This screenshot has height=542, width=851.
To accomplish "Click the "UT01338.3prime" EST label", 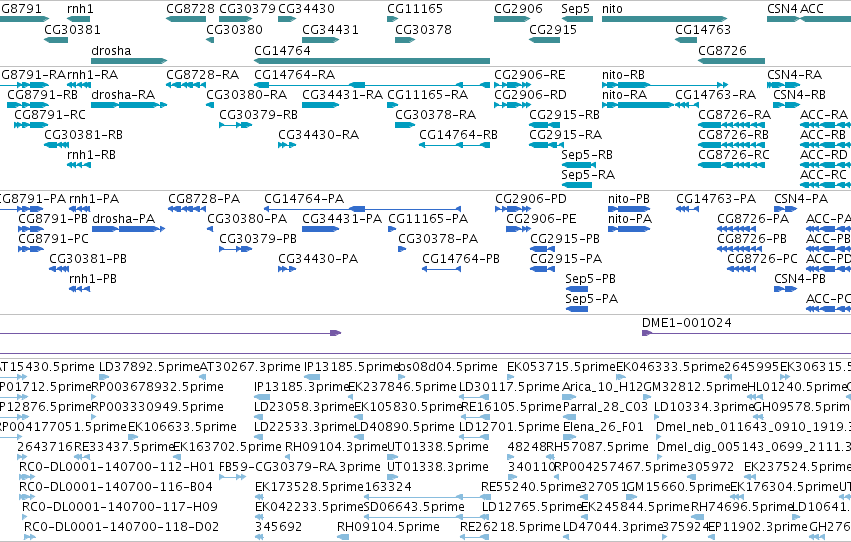I will (437, 467).
